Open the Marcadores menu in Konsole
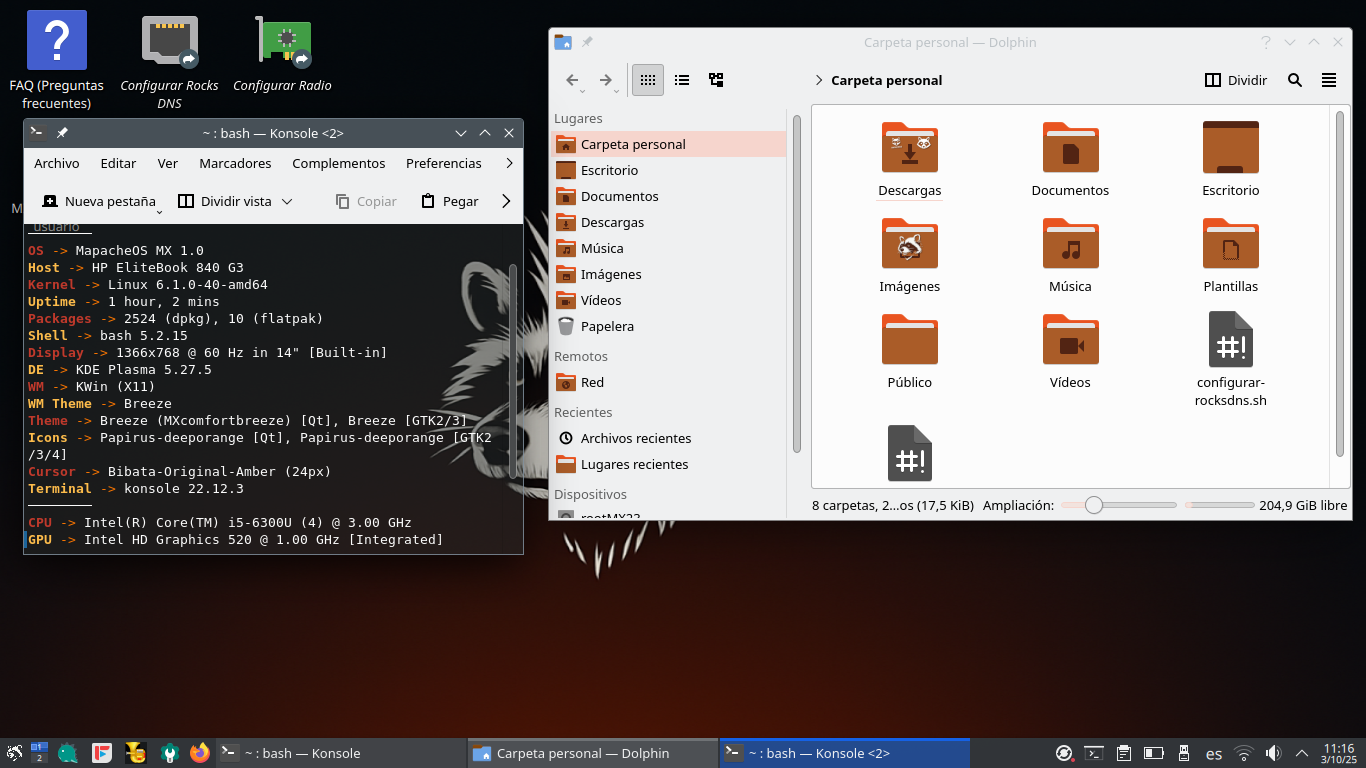 (235, 163)
